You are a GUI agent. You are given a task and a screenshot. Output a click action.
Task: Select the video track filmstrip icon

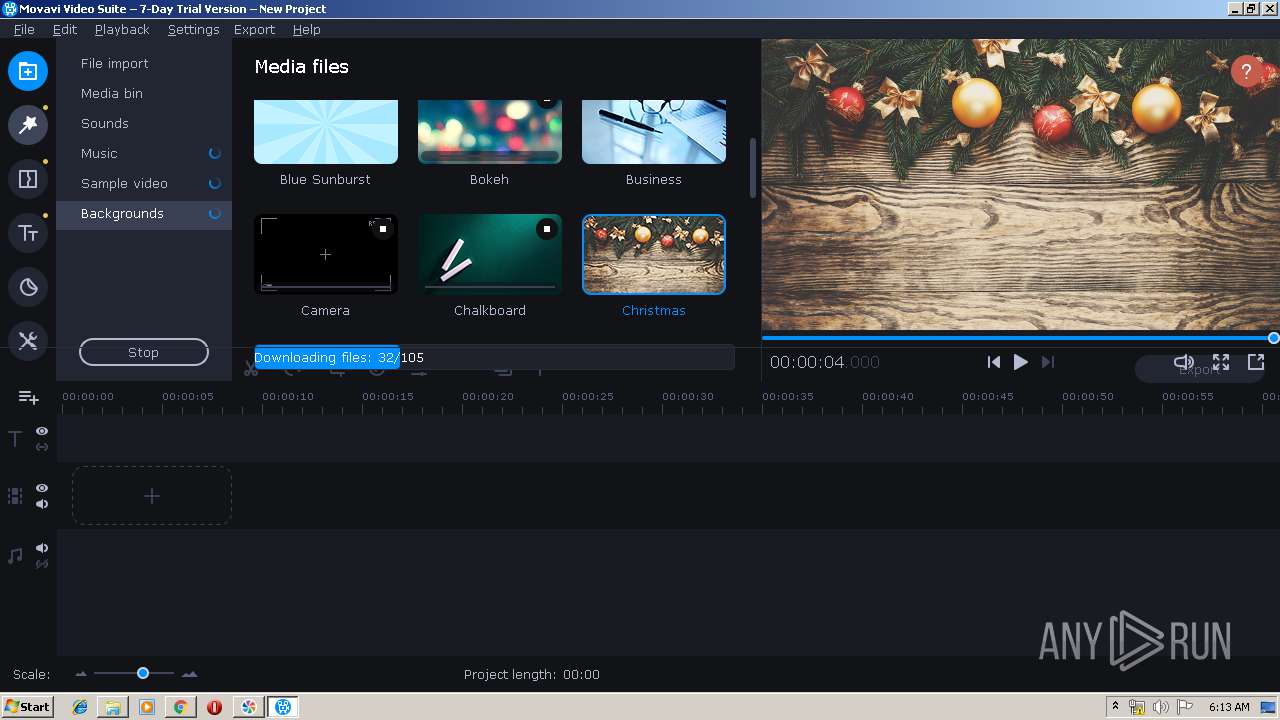coord(15,496)
